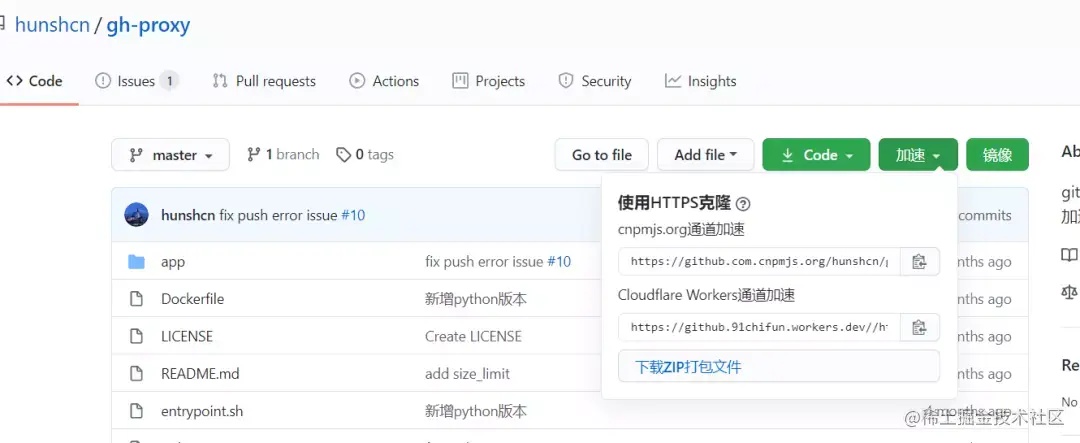Open the Insights tab
The width and height of the screenshot is (1080, 443).
pyautogui.click(x=700, y=81)
